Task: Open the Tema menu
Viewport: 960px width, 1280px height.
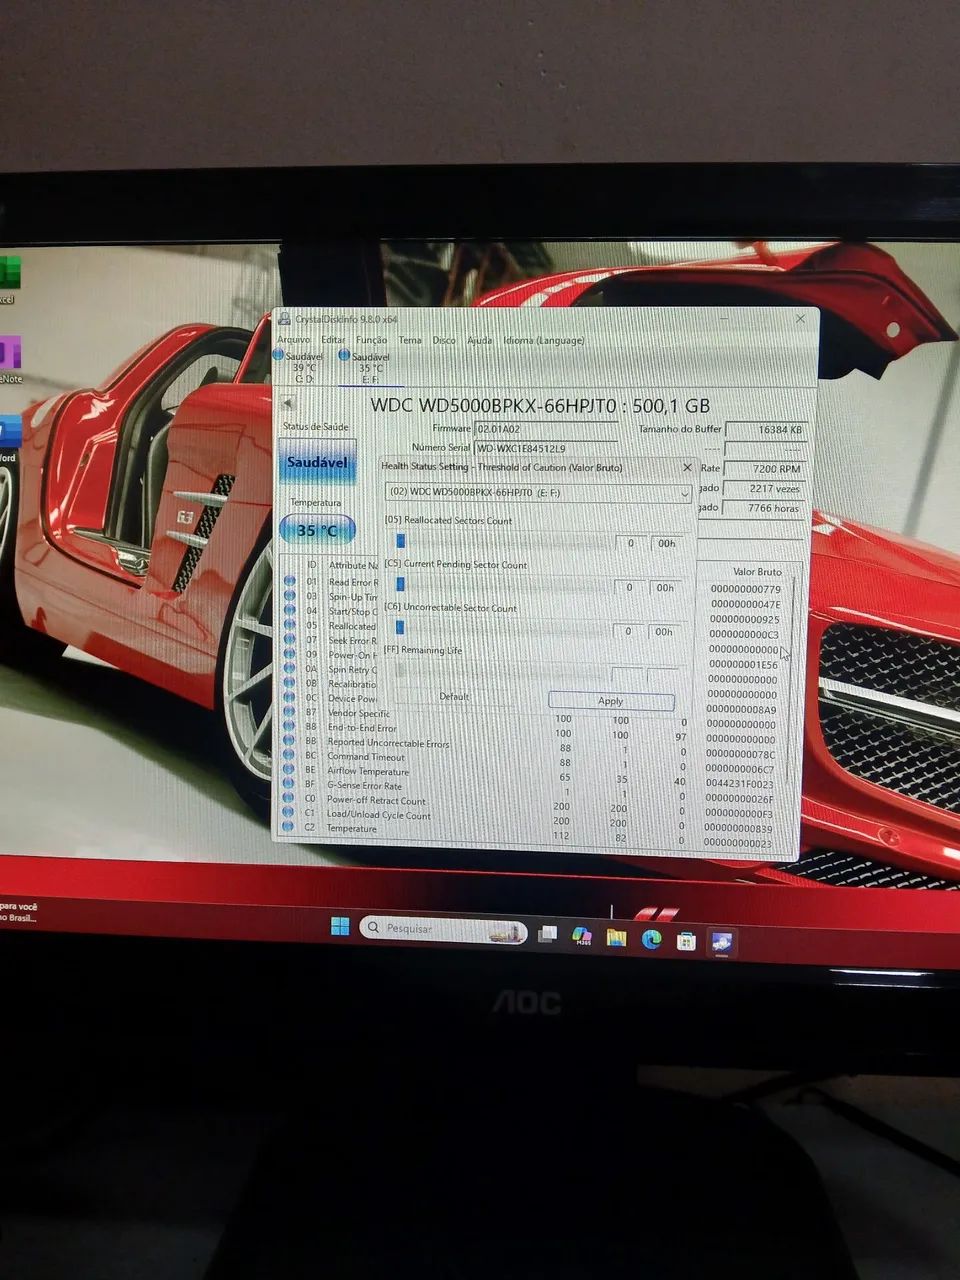Action: (x=410, y=340)
